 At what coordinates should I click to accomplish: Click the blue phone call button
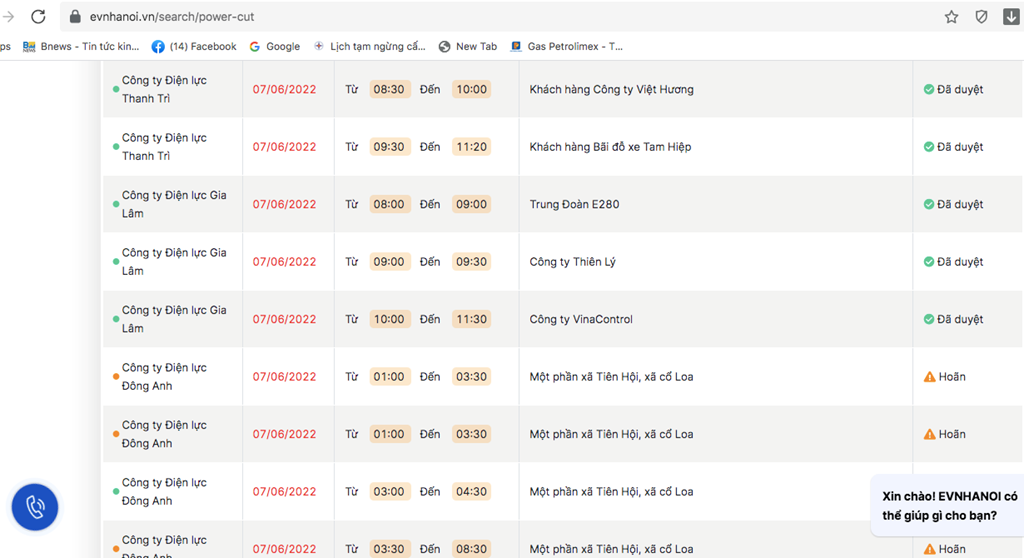(35, 507)
